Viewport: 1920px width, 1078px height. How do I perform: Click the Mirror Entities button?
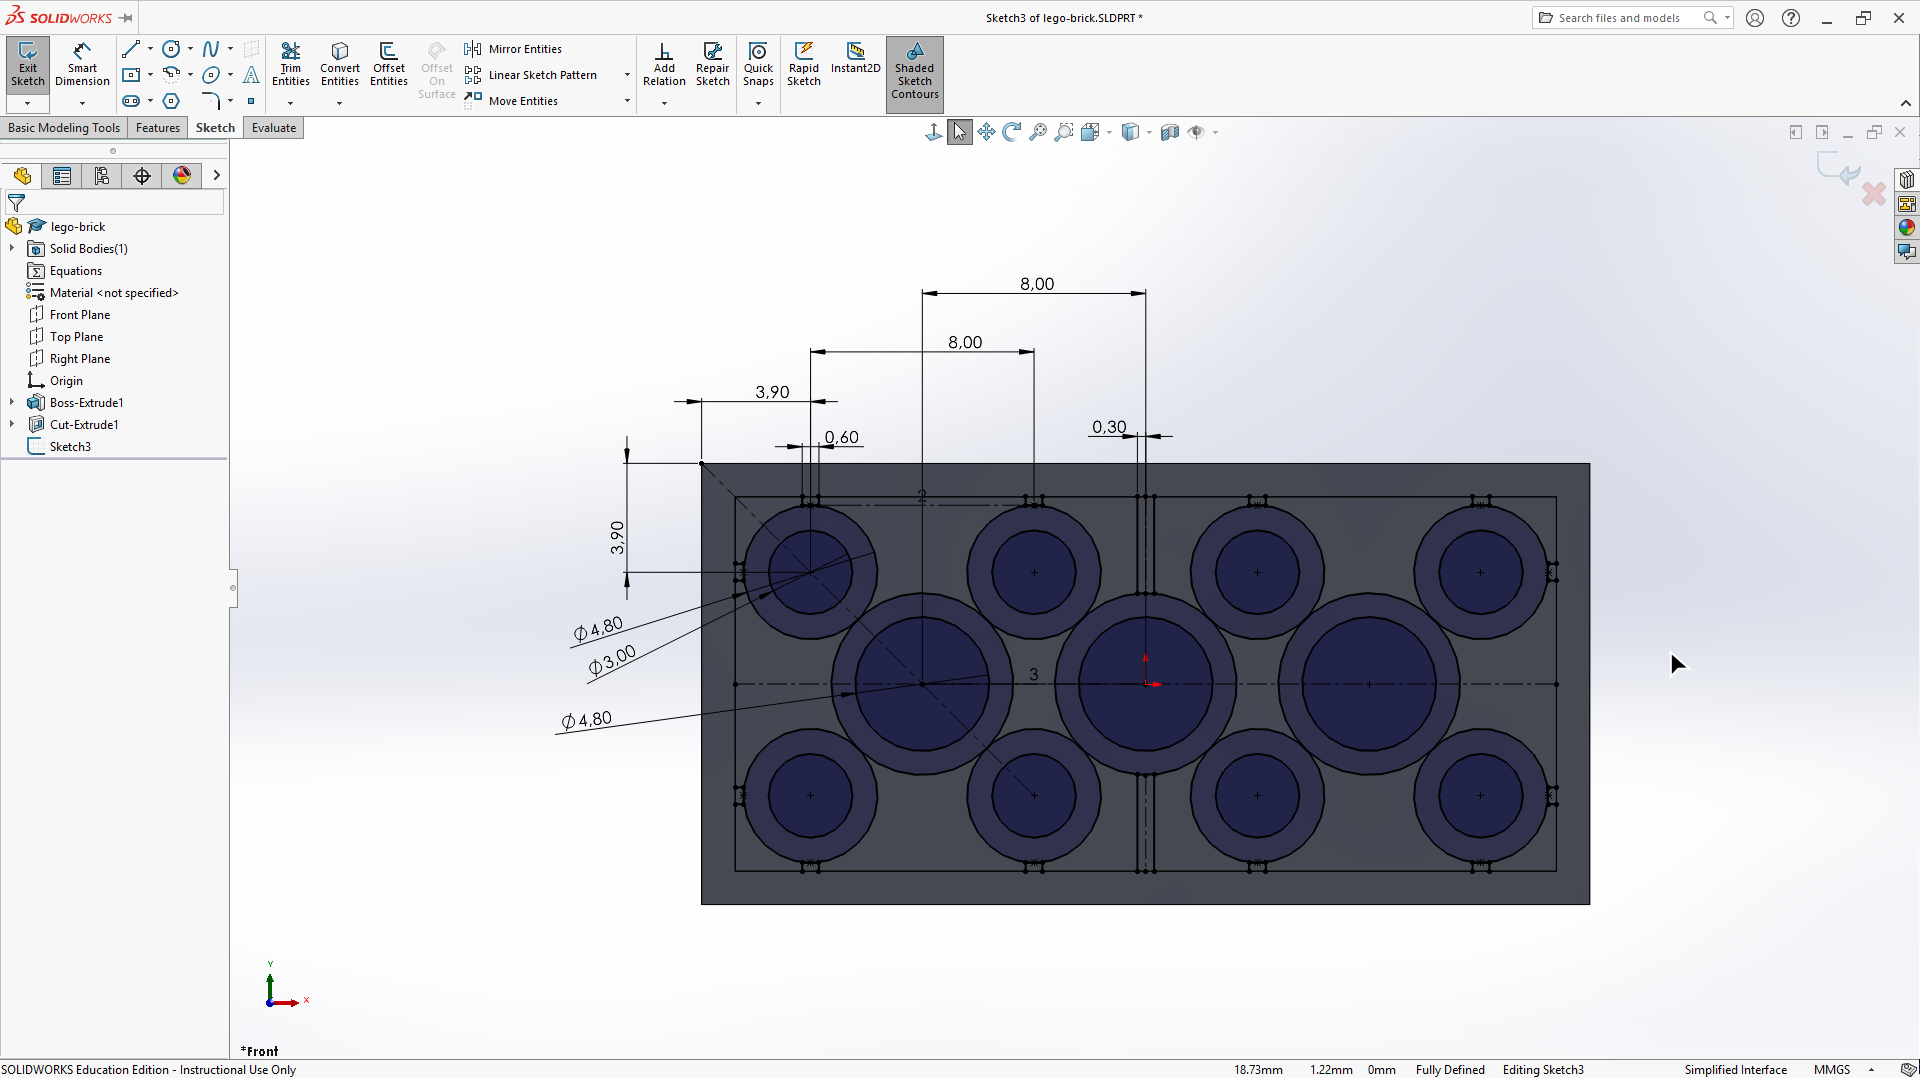click(x=514, y=49)
